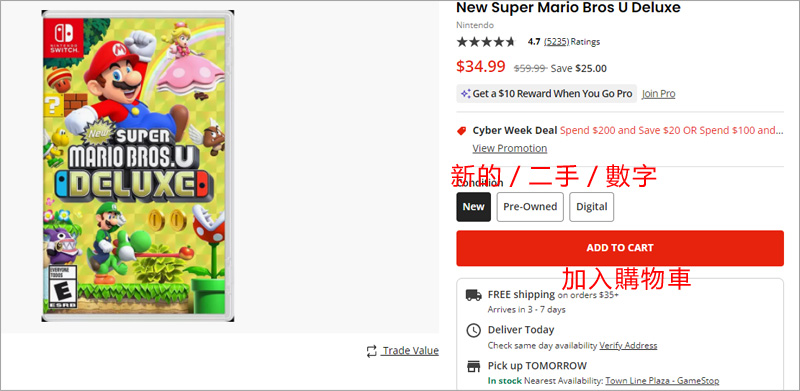This screenshot has width=800, height=391.
Task: Open the 5235 ratings count link
Action: click(x=556, y=42)
